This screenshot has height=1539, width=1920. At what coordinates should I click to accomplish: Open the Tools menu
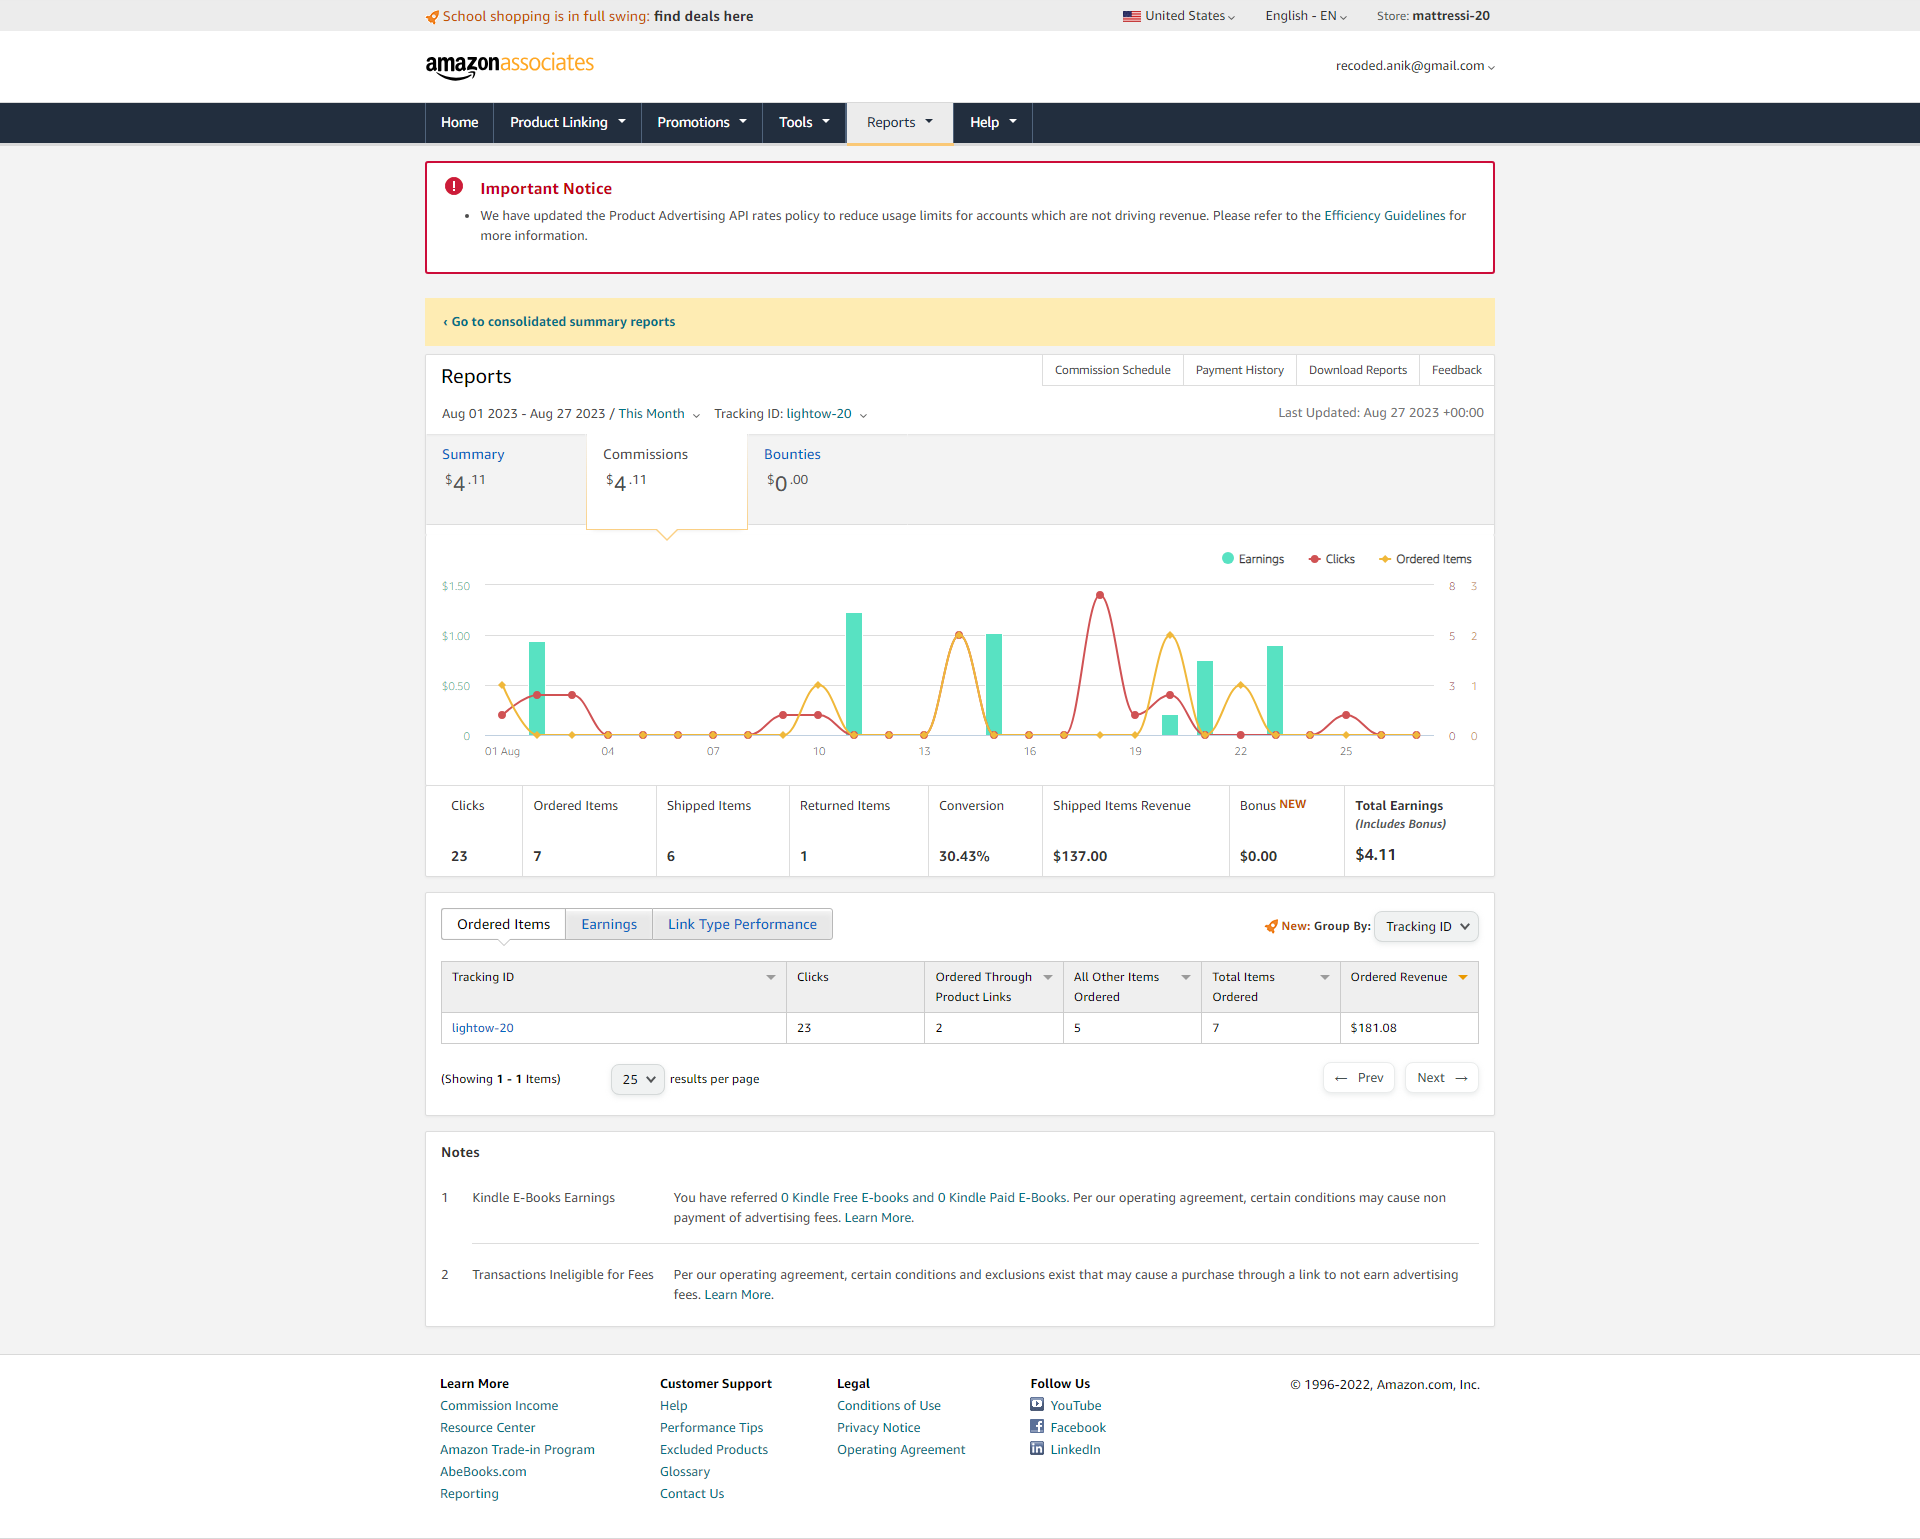coord(804,123)
